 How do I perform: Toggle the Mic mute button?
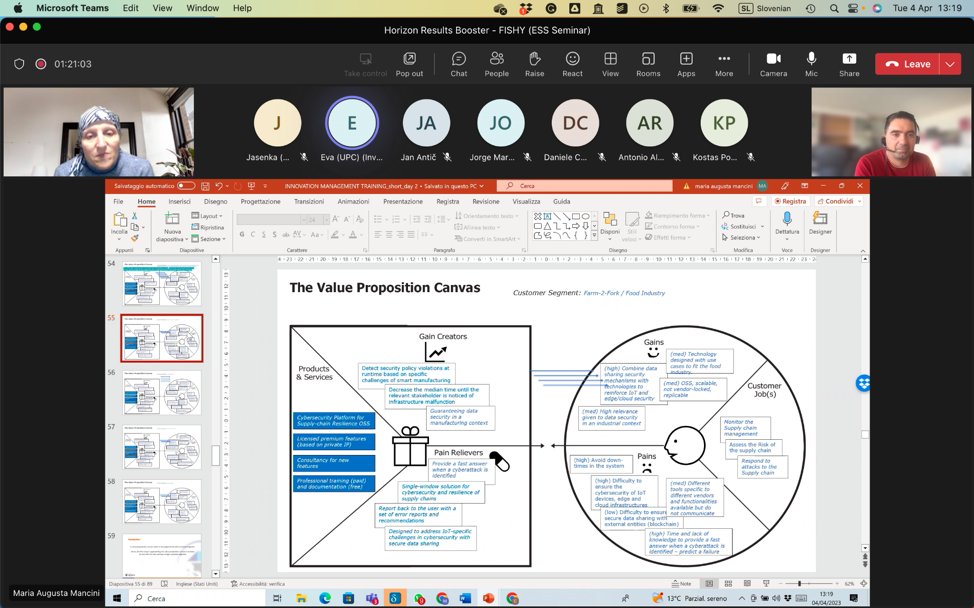811,64
